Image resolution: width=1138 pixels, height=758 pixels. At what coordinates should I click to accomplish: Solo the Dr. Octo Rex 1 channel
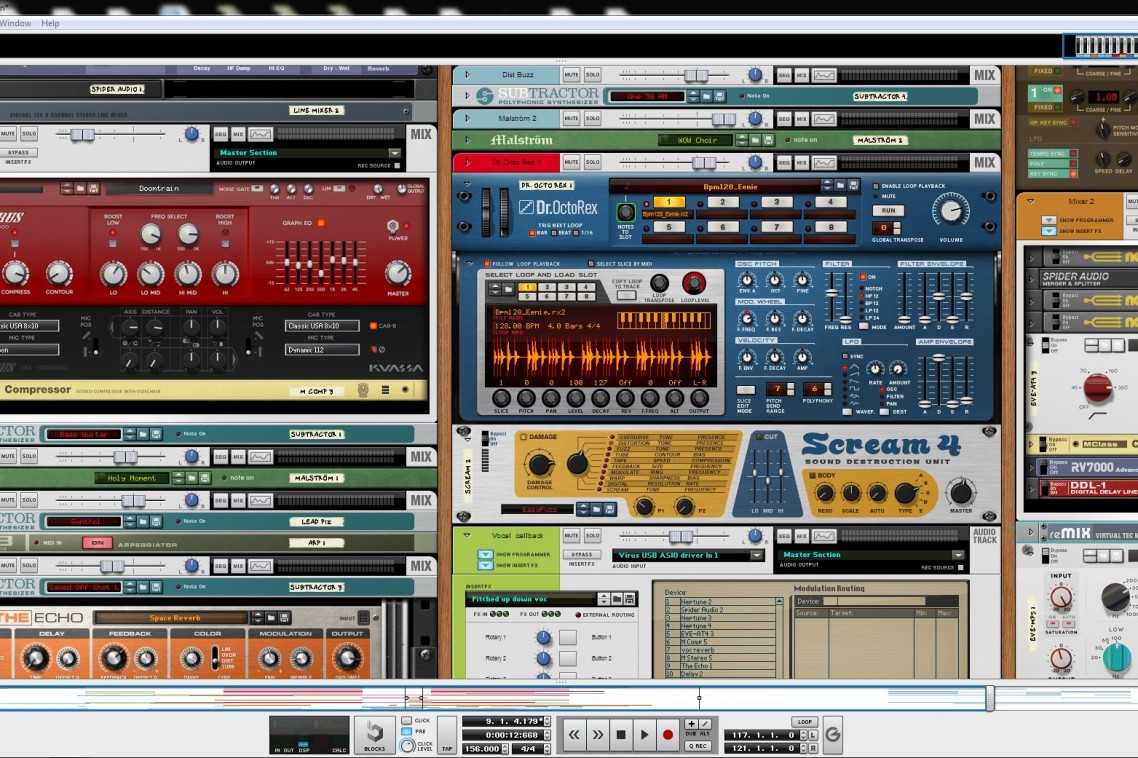coord(592,162)
